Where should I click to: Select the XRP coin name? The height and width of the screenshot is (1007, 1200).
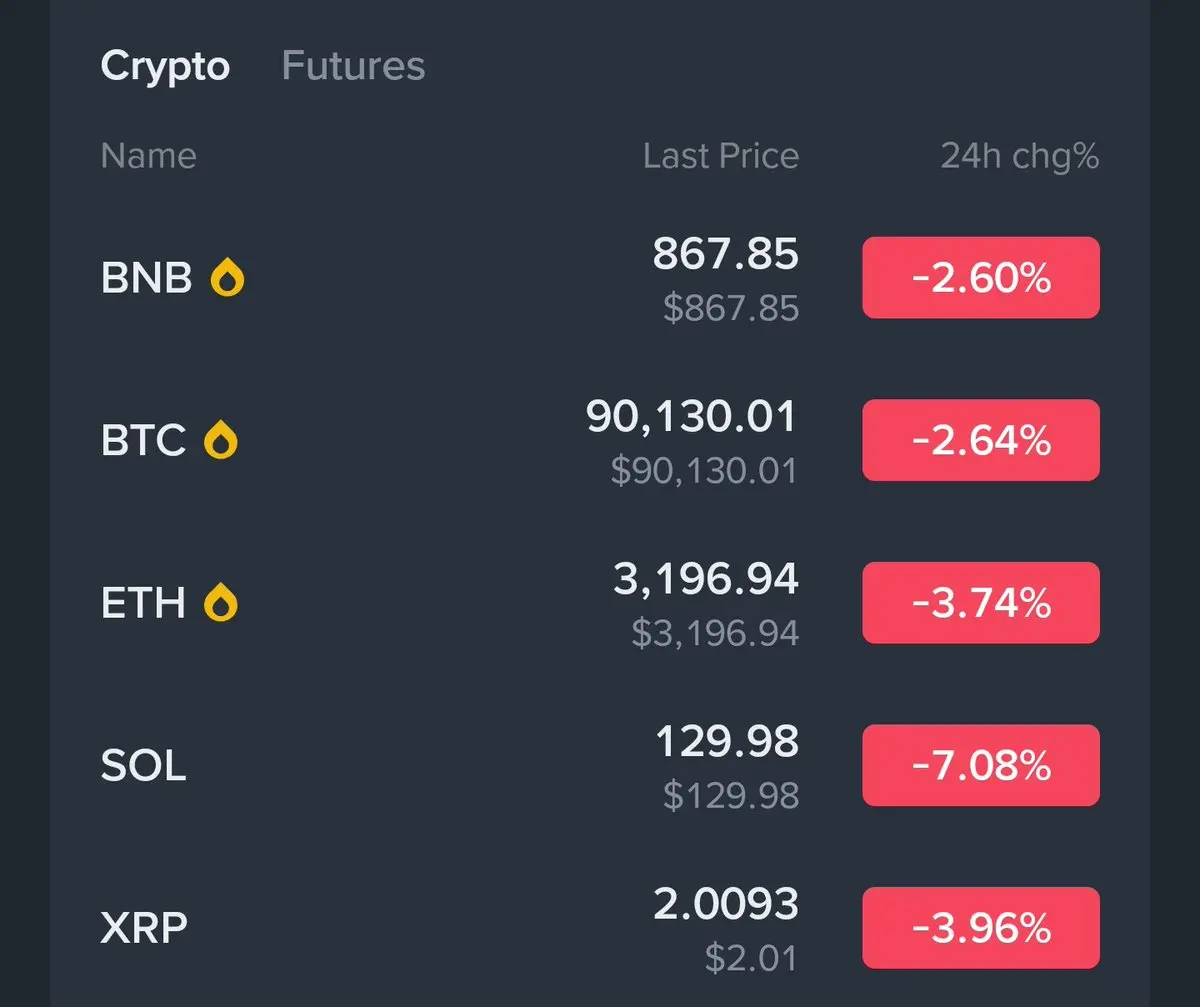(x=144, y=929)
